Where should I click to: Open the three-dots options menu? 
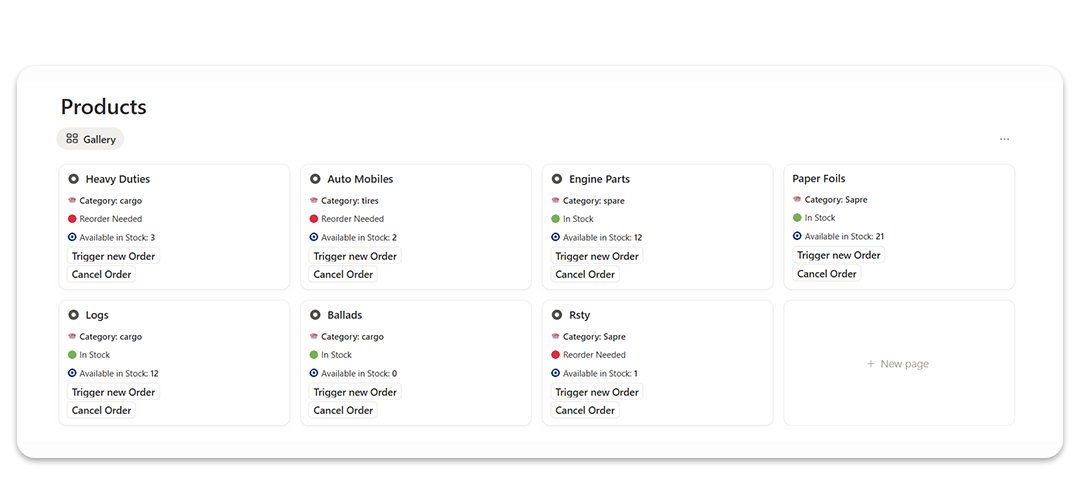coord(1004,139)
